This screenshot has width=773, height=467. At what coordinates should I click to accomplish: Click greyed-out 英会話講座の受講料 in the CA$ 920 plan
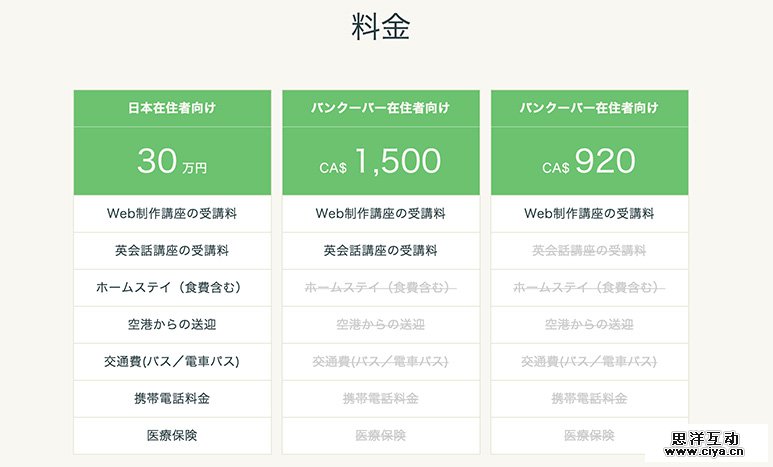[x=590, y=250]
